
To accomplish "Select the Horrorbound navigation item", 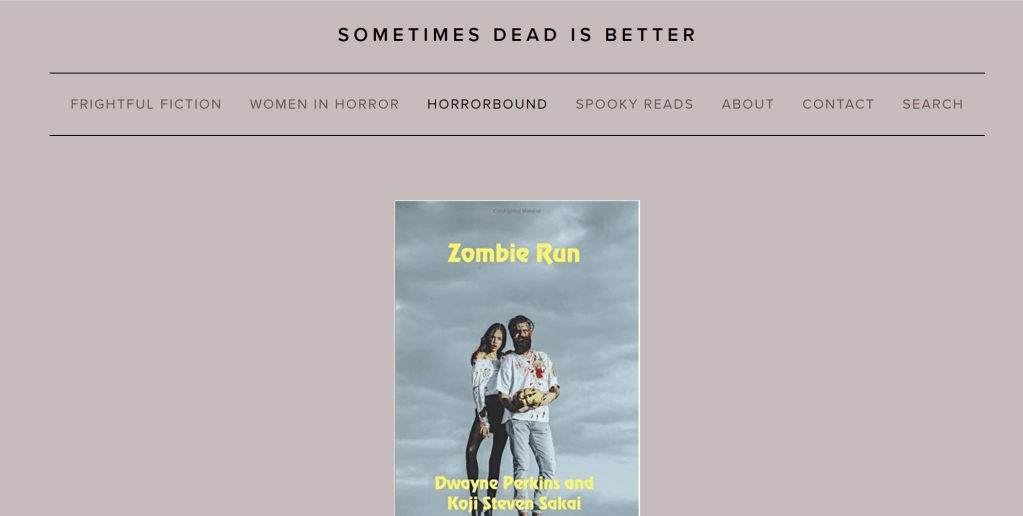I will tap(487, 104).
